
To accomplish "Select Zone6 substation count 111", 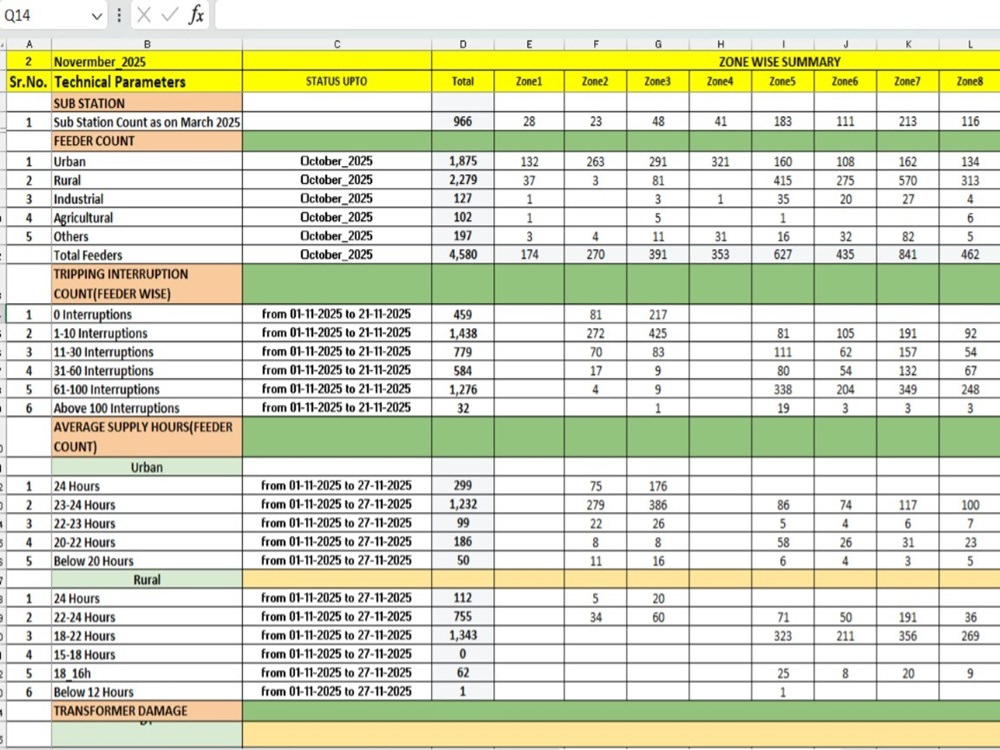I will click(846, 121).
